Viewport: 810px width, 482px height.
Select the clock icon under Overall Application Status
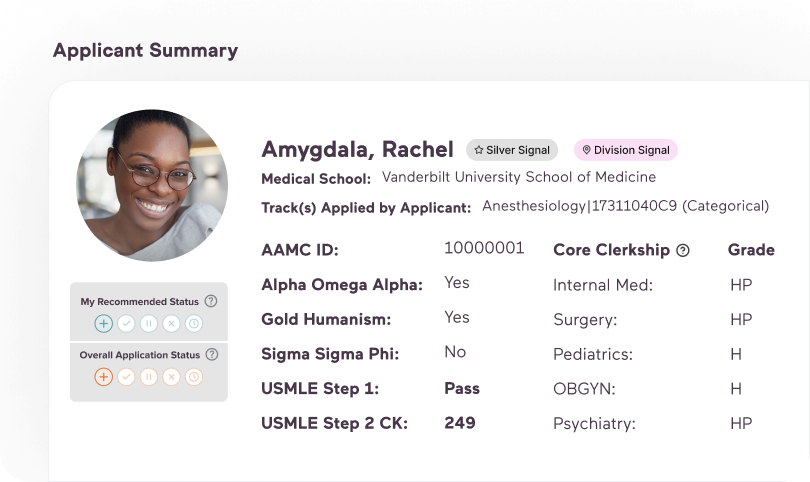194,377
